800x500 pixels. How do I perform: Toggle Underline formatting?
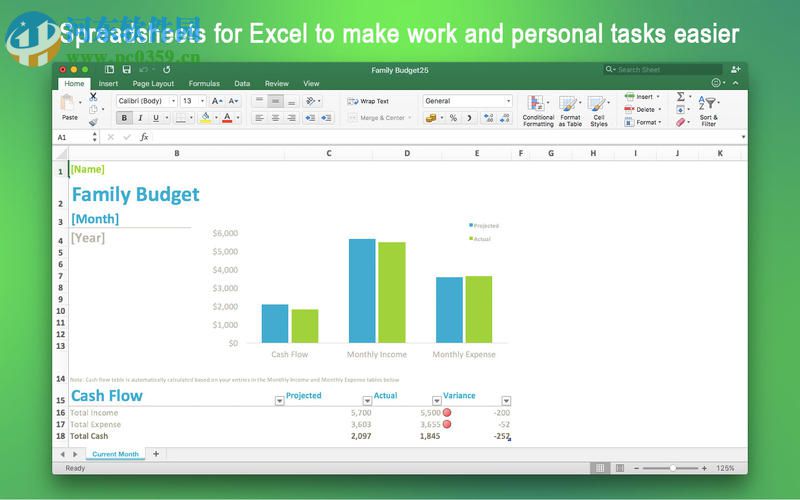click(x=156, y=118)
